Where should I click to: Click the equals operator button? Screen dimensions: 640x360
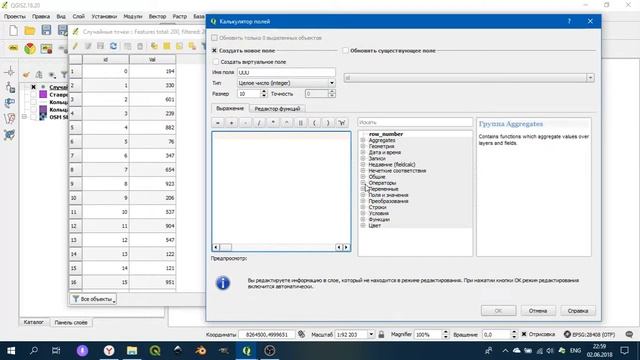click(x=218, y=122)
